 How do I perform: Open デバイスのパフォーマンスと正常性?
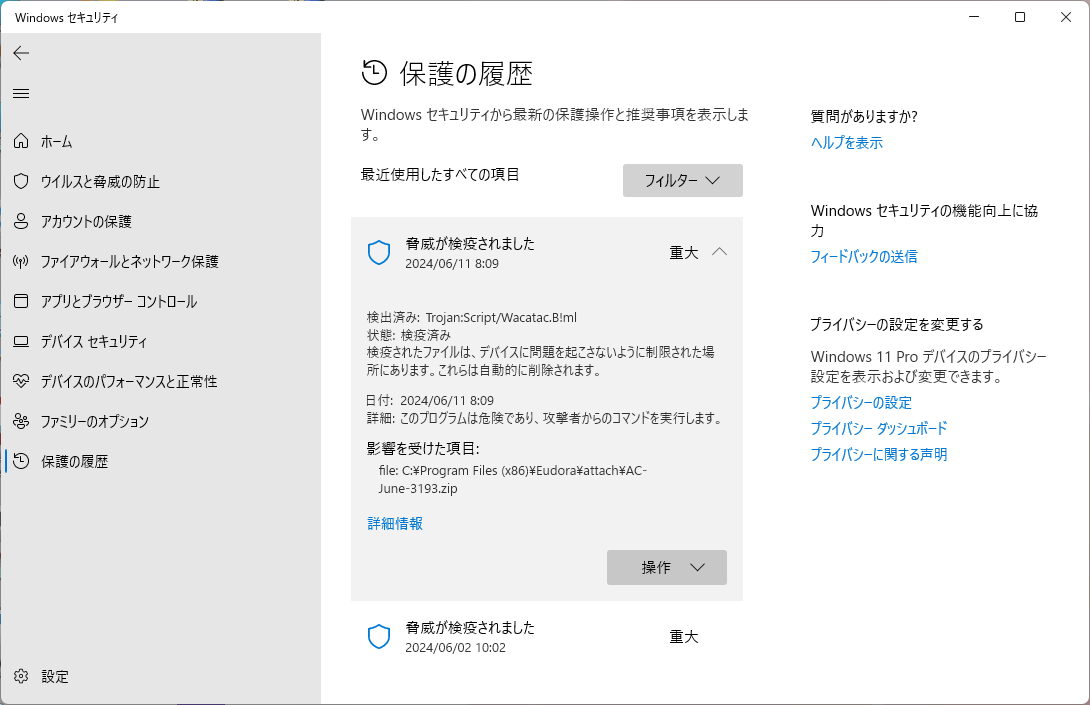coord(161,381)
